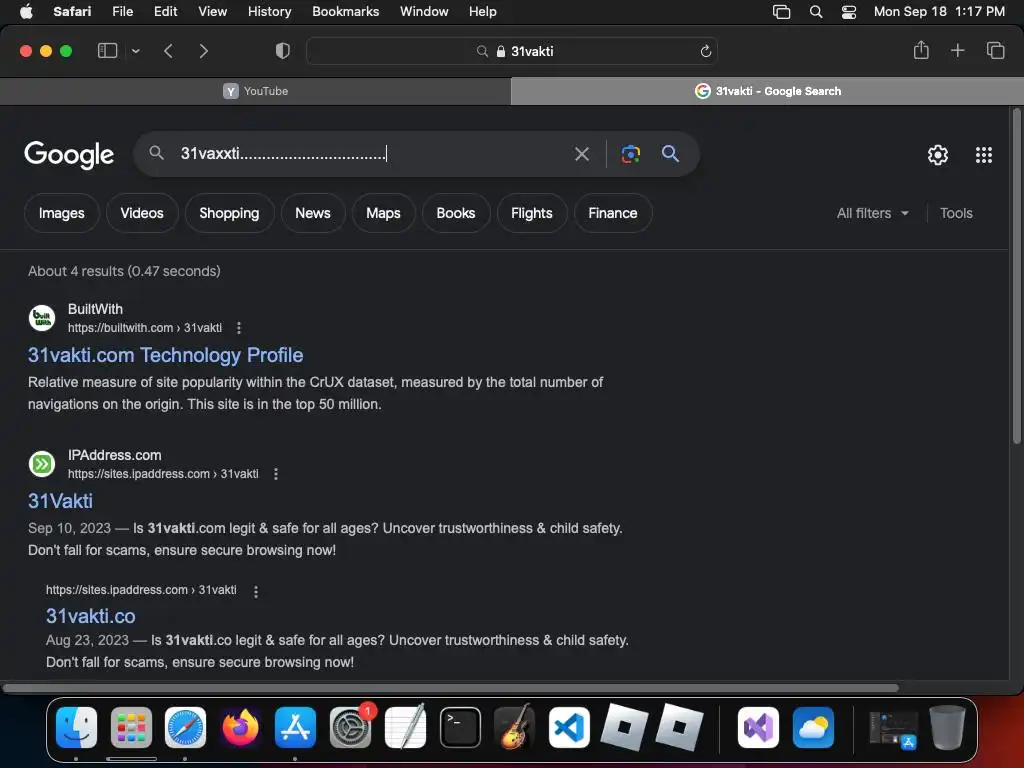Open the Share button in Safari toolbar
The image size is (1024, 768).
click(921, 50)
